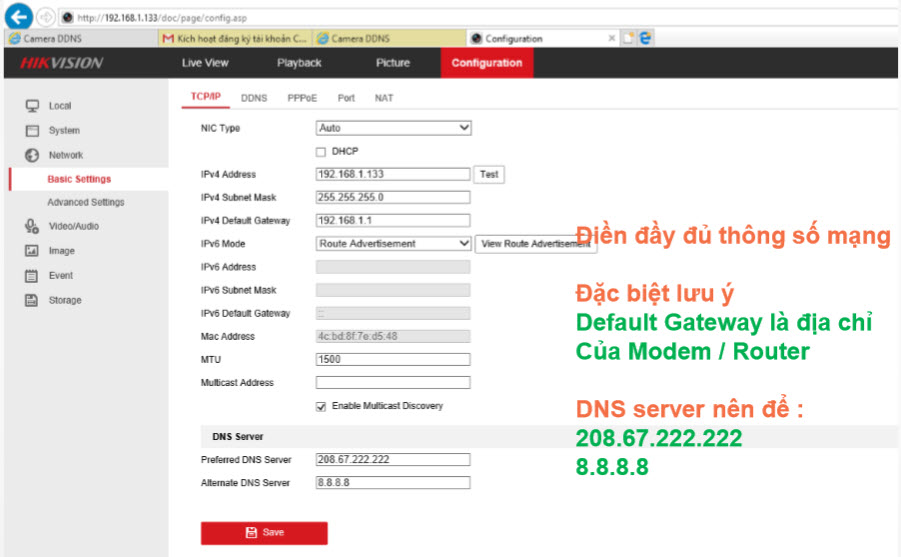Click the red Save button
The width and height of the screenshot is (901, 557).
click(264, 533)
